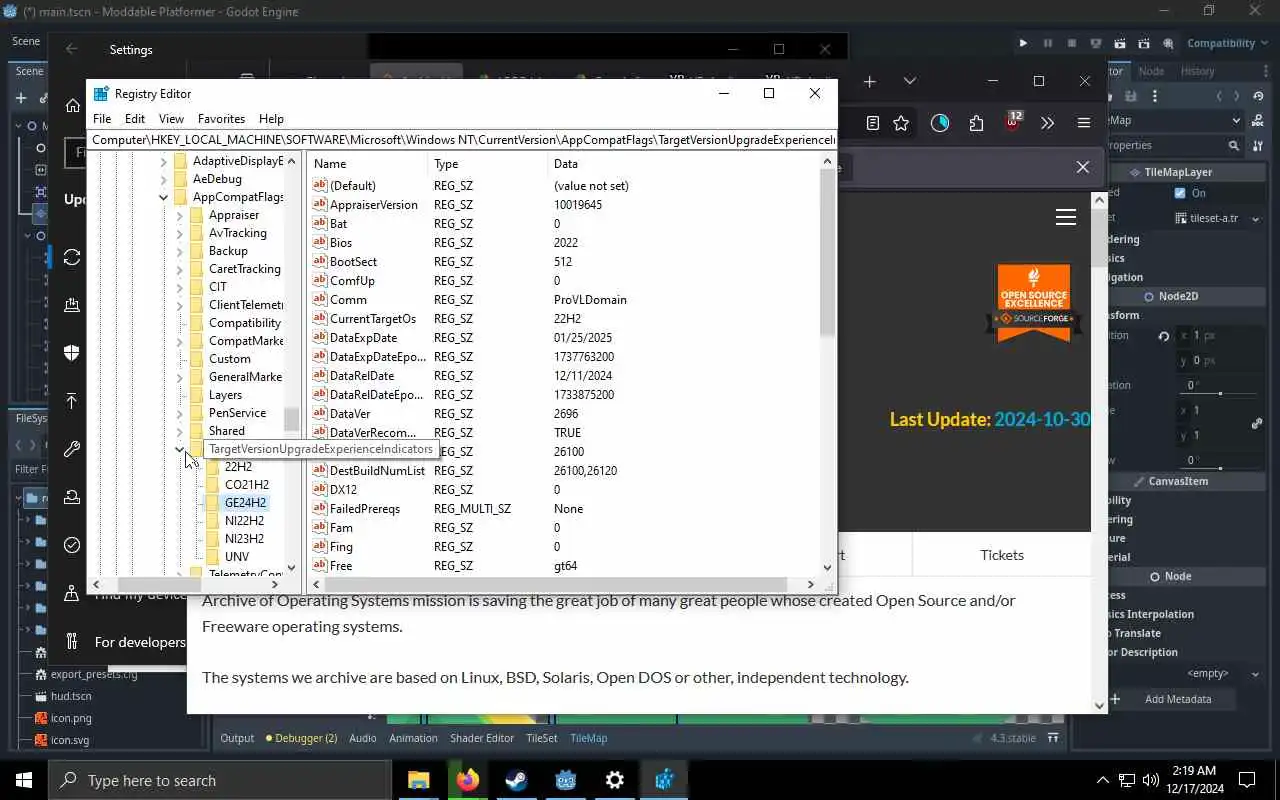The image size is (1280, 800).
Task: Open Registry Editor View menu
Action: click(171, 118)
